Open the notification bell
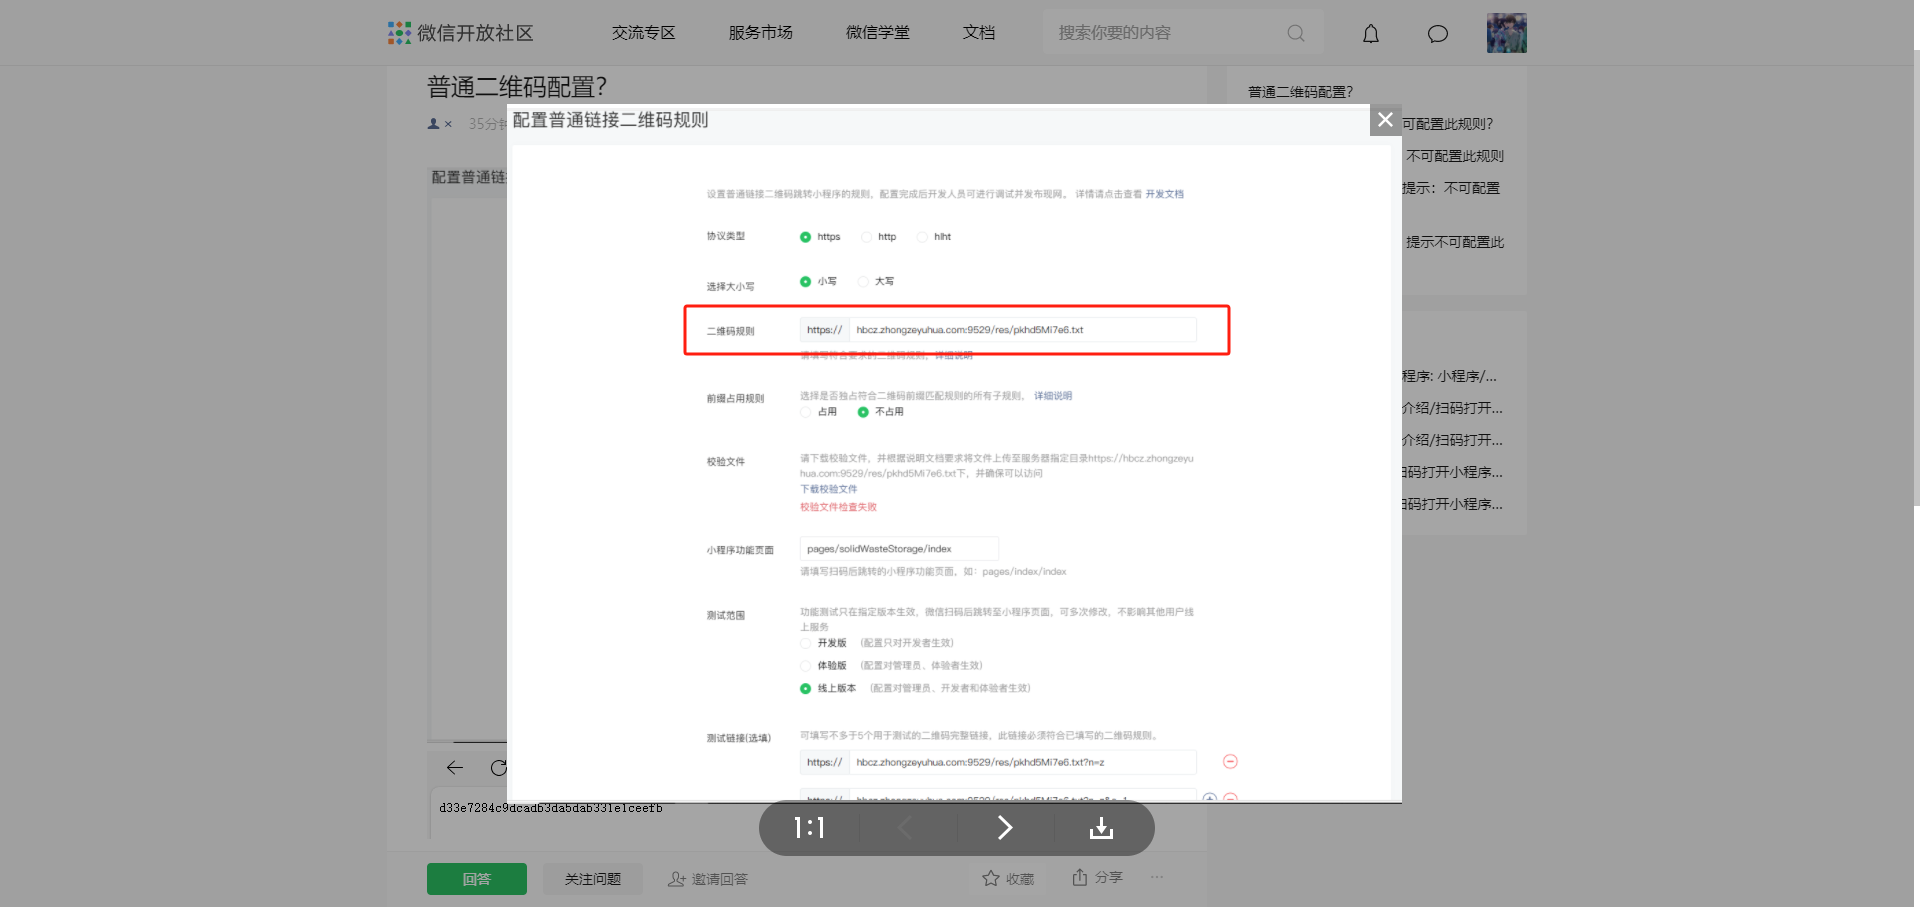 pos(1371,34)
